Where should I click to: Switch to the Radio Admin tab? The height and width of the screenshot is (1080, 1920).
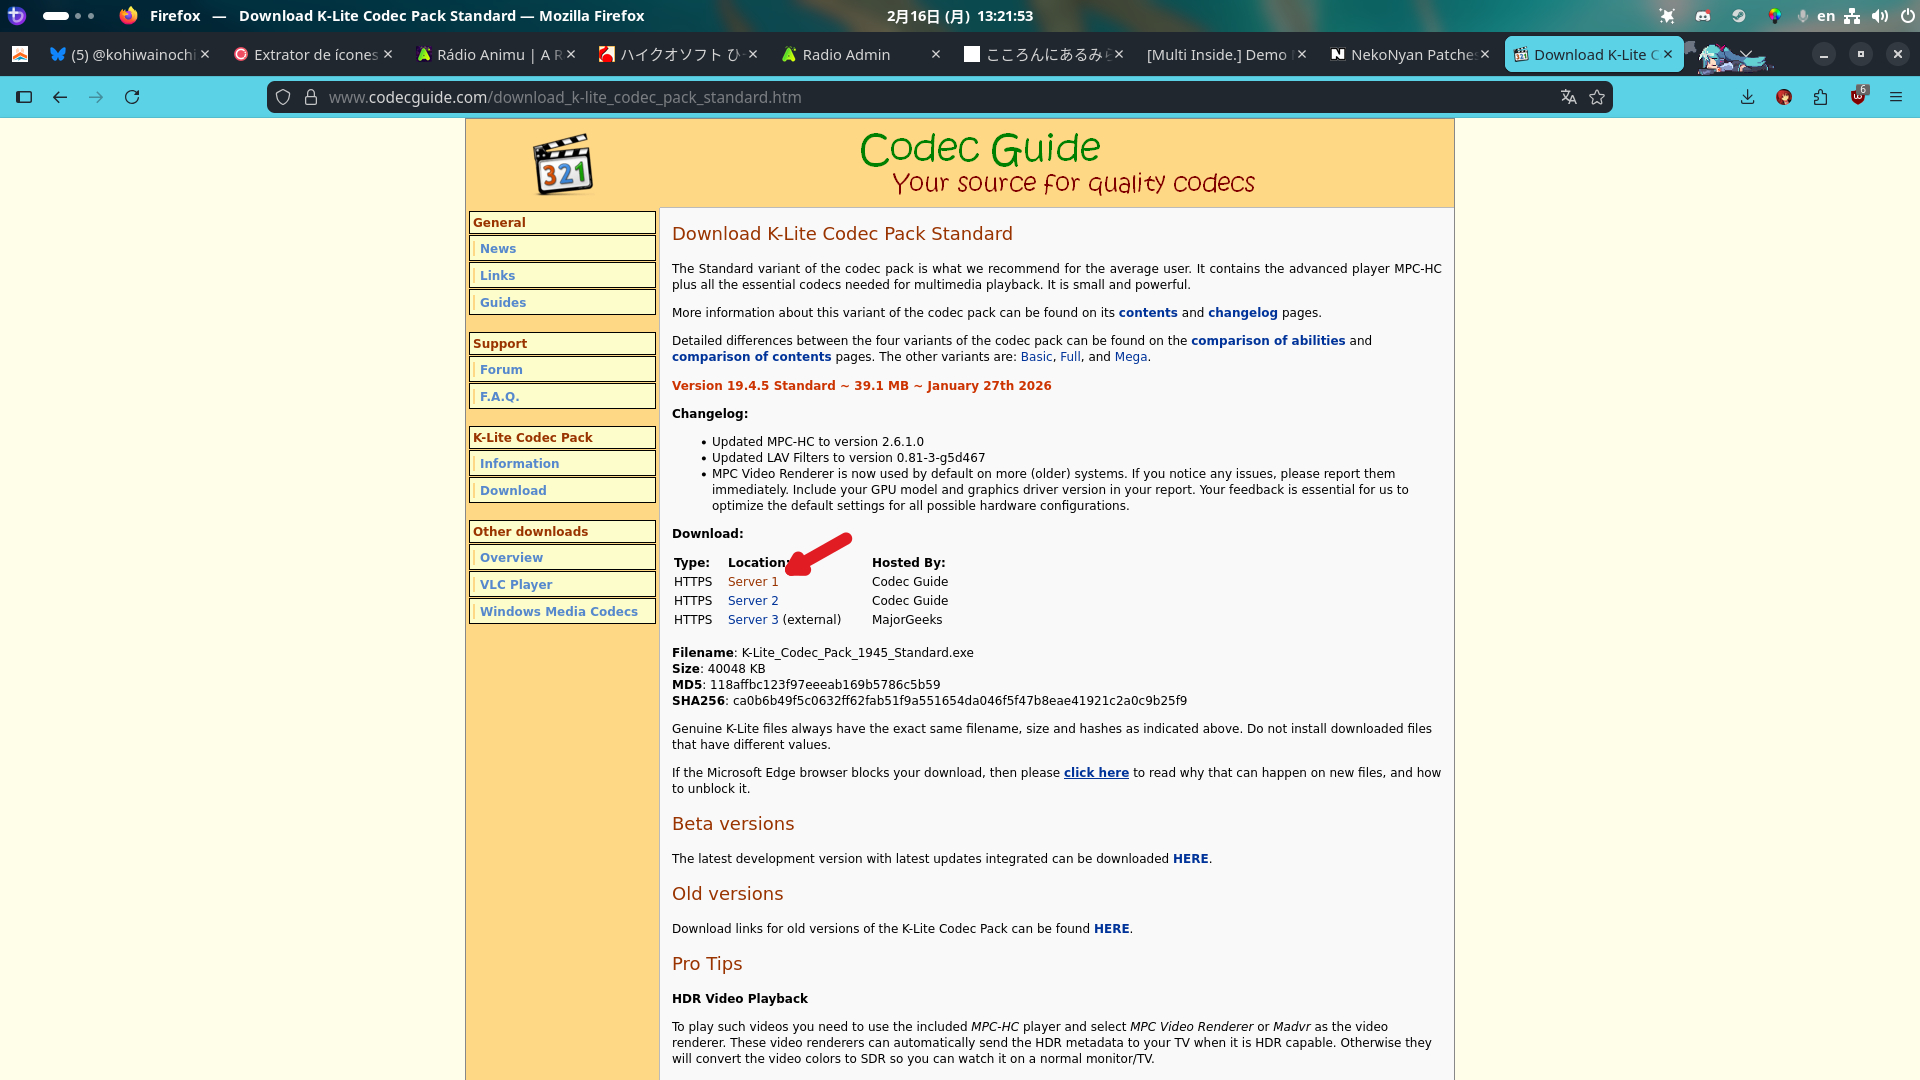coord(845,55)
